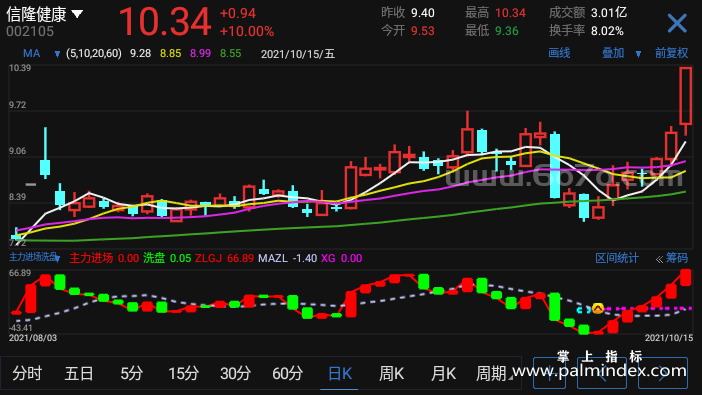
Task: Click the 9.72 price axis label
Action: point(17,105)
